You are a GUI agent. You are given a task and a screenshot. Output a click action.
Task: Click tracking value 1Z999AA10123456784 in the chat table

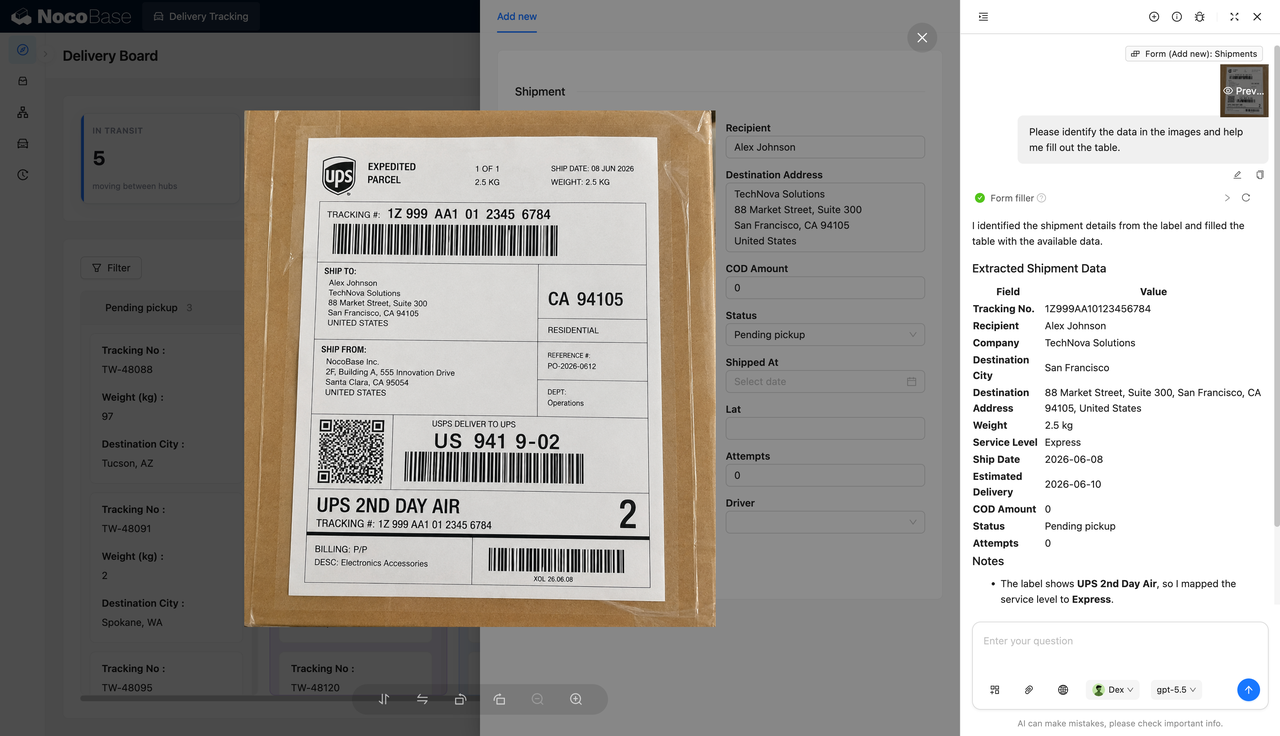1097,309
